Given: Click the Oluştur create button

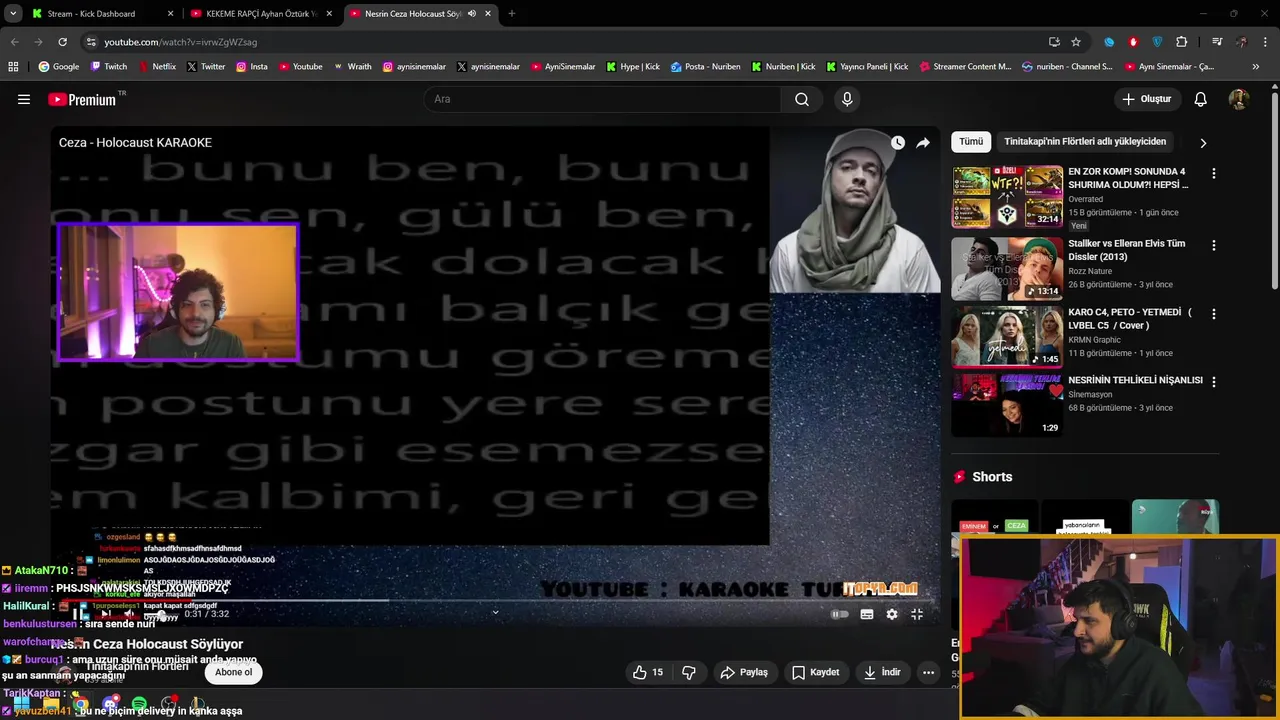Looking at the screenshot, I should pyautogui.click(x=1146, y=99).
